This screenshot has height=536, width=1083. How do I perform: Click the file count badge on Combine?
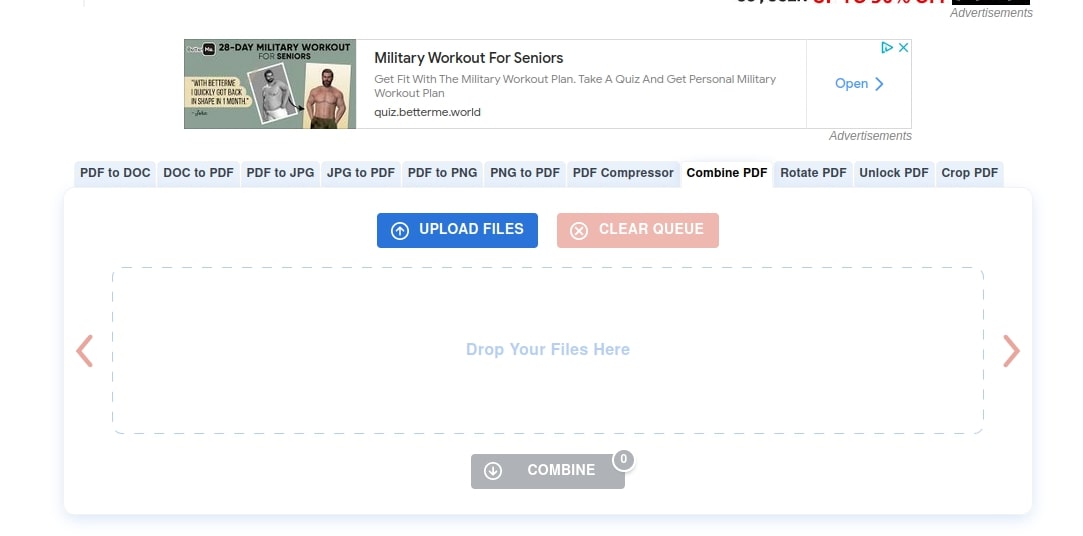point(623,459)
